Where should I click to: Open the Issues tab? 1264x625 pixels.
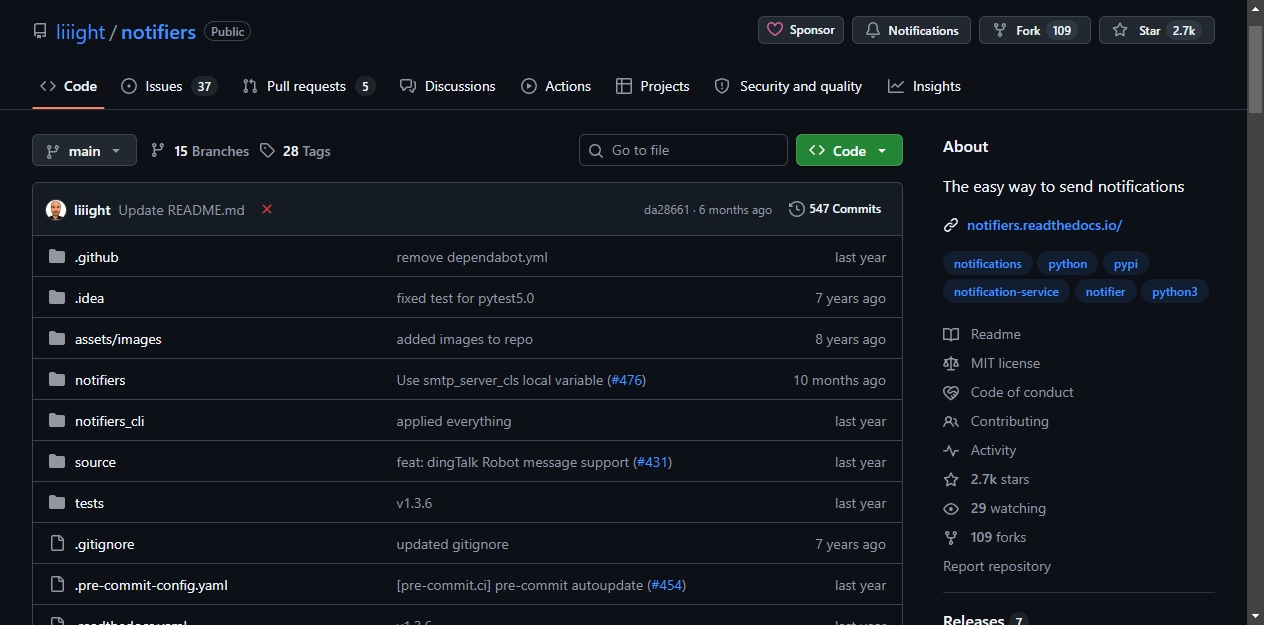coord(169,86)
